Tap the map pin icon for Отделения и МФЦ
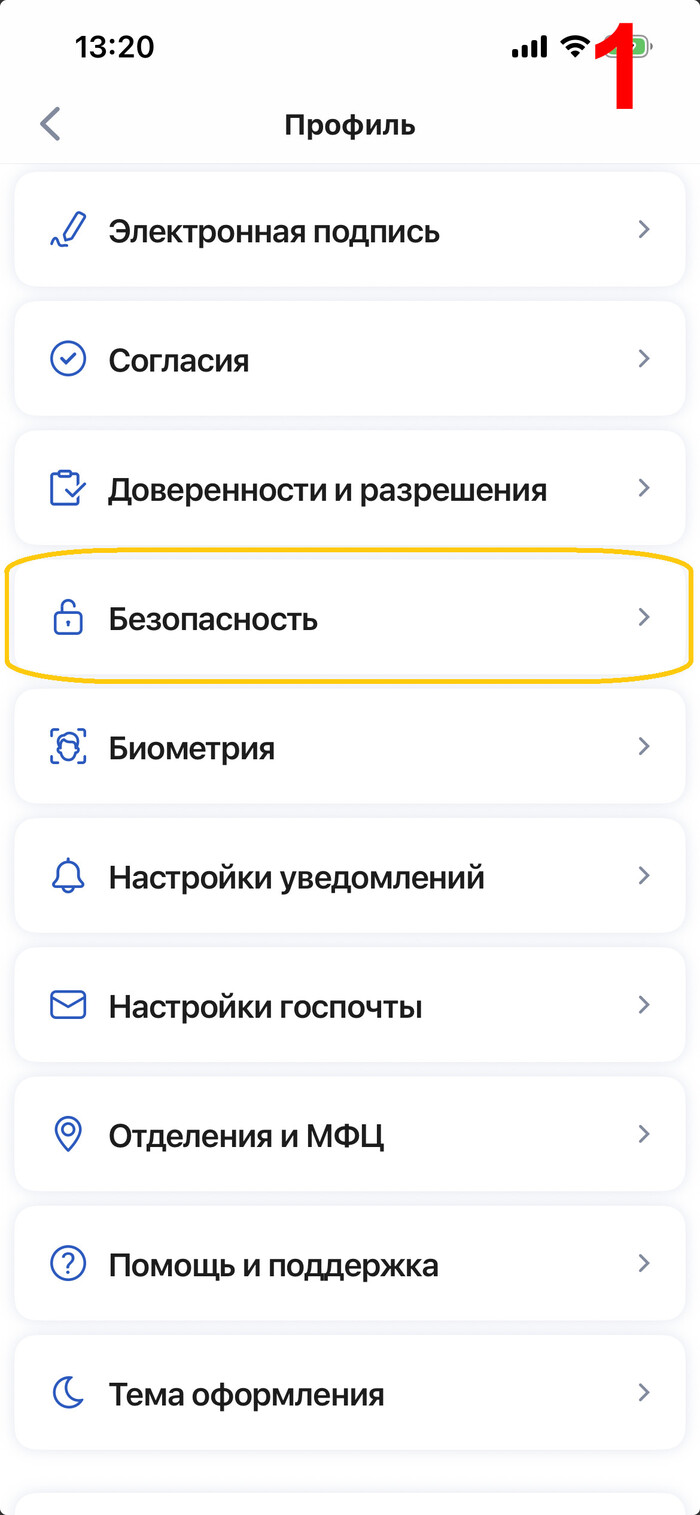This screenshot has height=1515, width=700. (x=67, y=1135)
